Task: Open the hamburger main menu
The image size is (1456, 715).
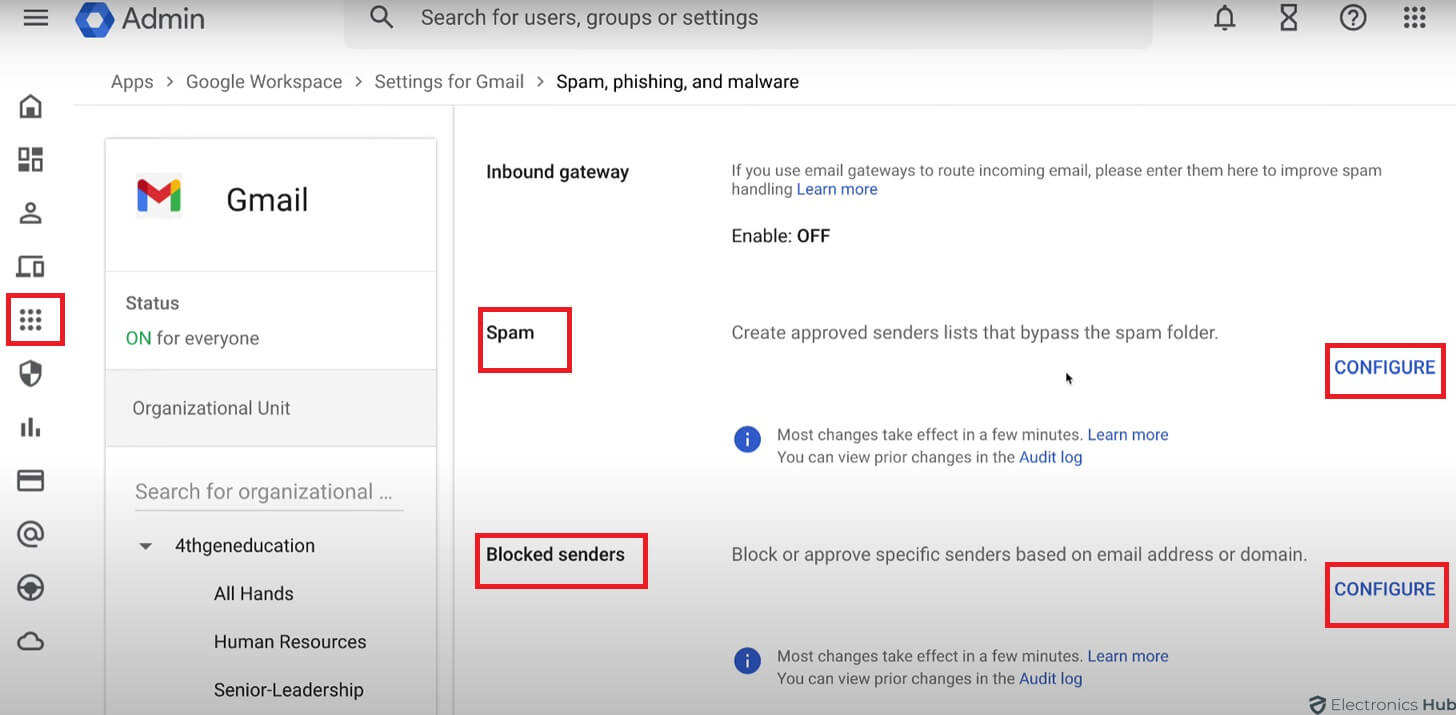Action: 36,18
